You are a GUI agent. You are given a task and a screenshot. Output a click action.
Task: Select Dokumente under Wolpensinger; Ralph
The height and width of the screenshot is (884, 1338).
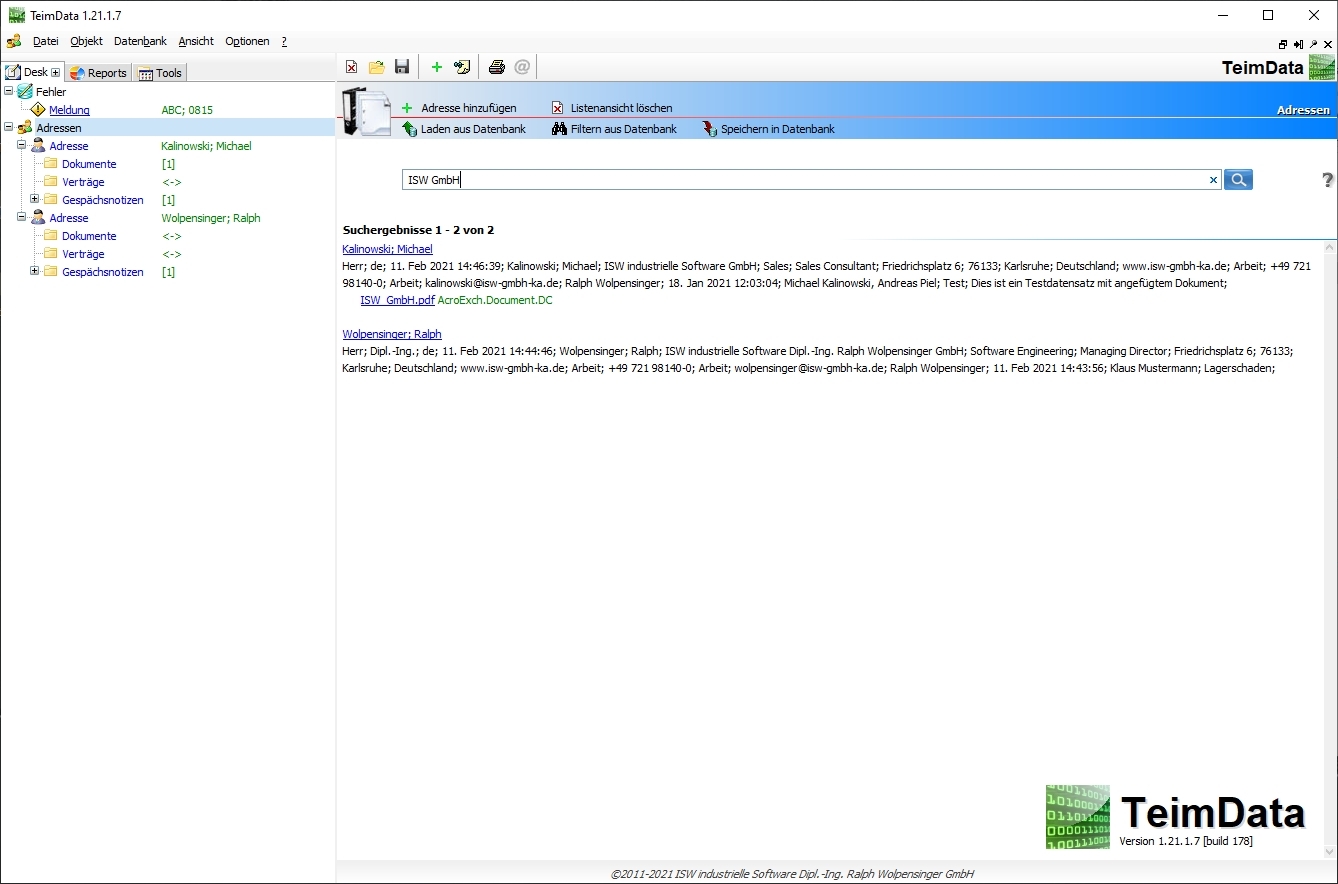click(89, 236)
